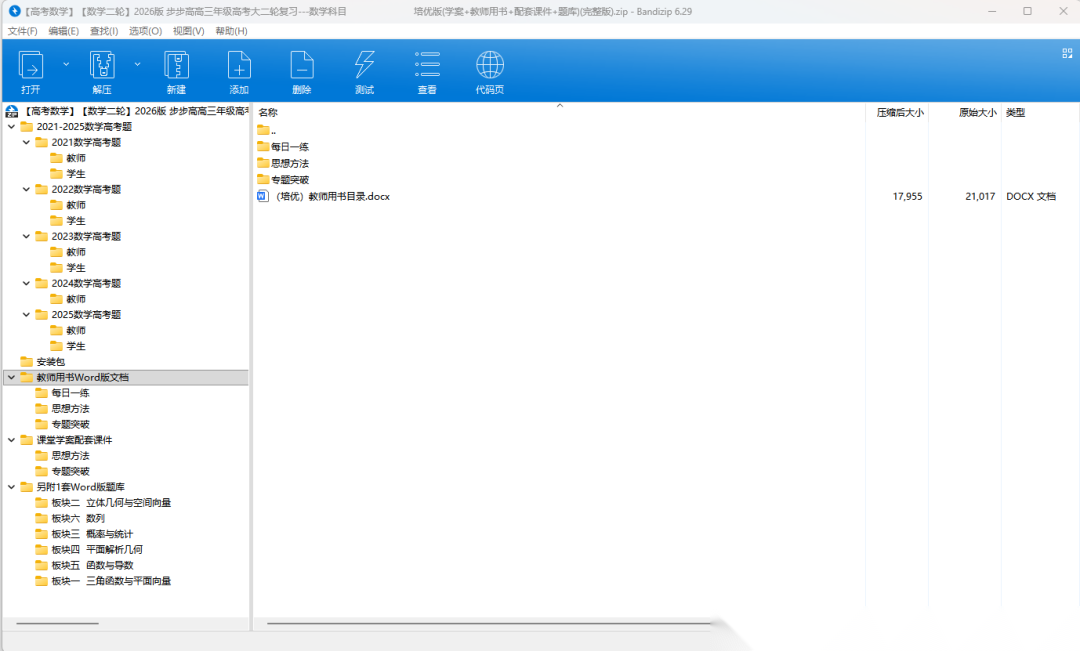Click the Extract (解压) toolbar icon
This screenshot has height=651, width=1080.
point(102,66)
